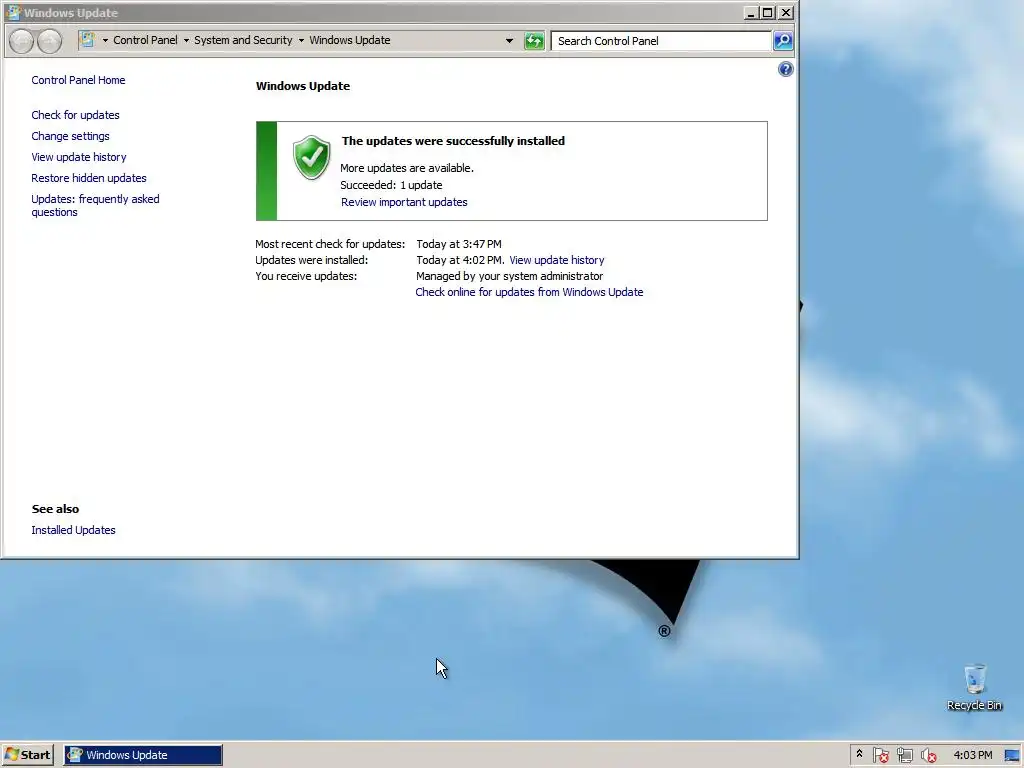Screen dimensions: 1024x768
Task: Click the green Refresh button
Action: click(x=534, y=40)
